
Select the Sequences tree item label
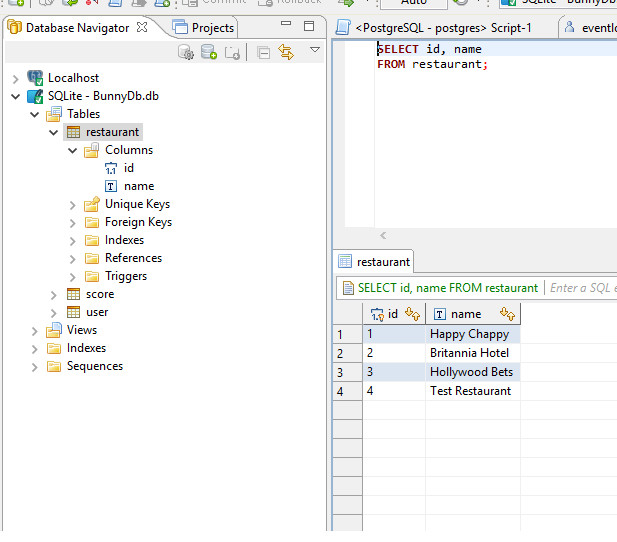pyautogui.click(x=95, y=366)
